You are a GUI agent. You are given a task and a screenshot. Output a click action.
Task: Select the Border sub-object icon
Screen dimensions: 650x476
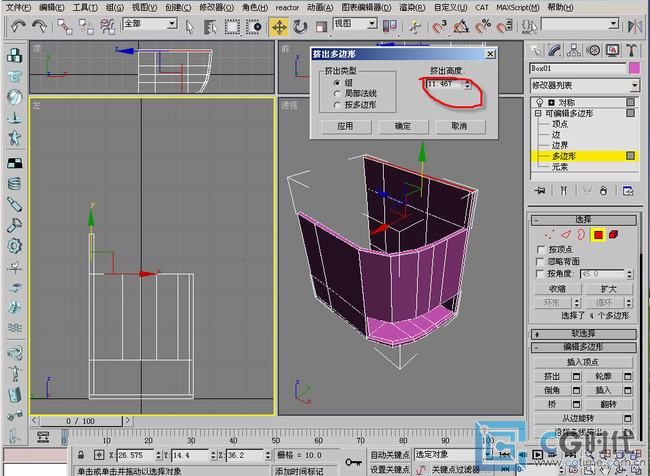tap(581, 235)
